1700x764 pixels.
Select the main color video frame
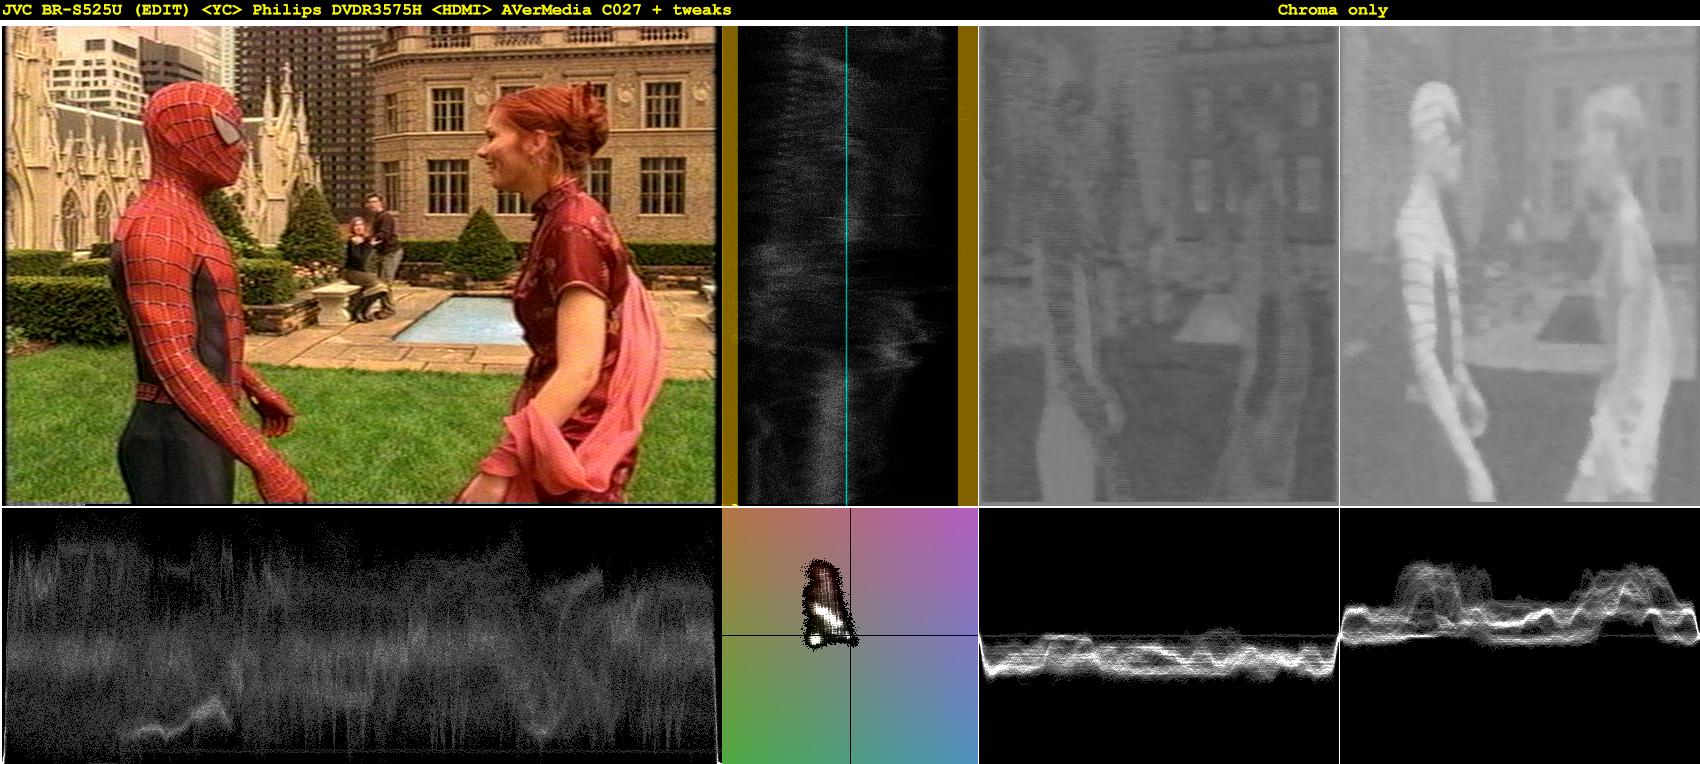pos(361,265)
